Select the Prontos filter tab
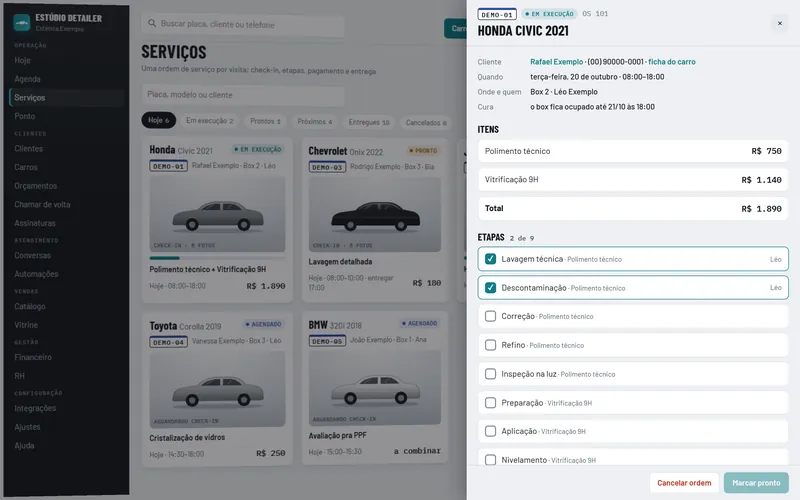The width and height of the screenshot is (800, 500). 265,121
